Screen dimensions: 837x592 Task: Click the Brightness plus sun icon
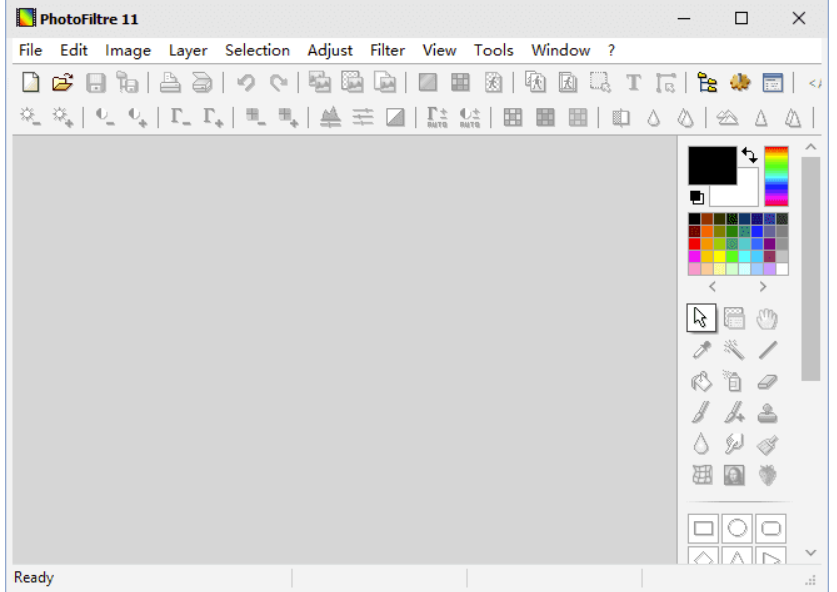pyautogui.click(x=62, y=116)
